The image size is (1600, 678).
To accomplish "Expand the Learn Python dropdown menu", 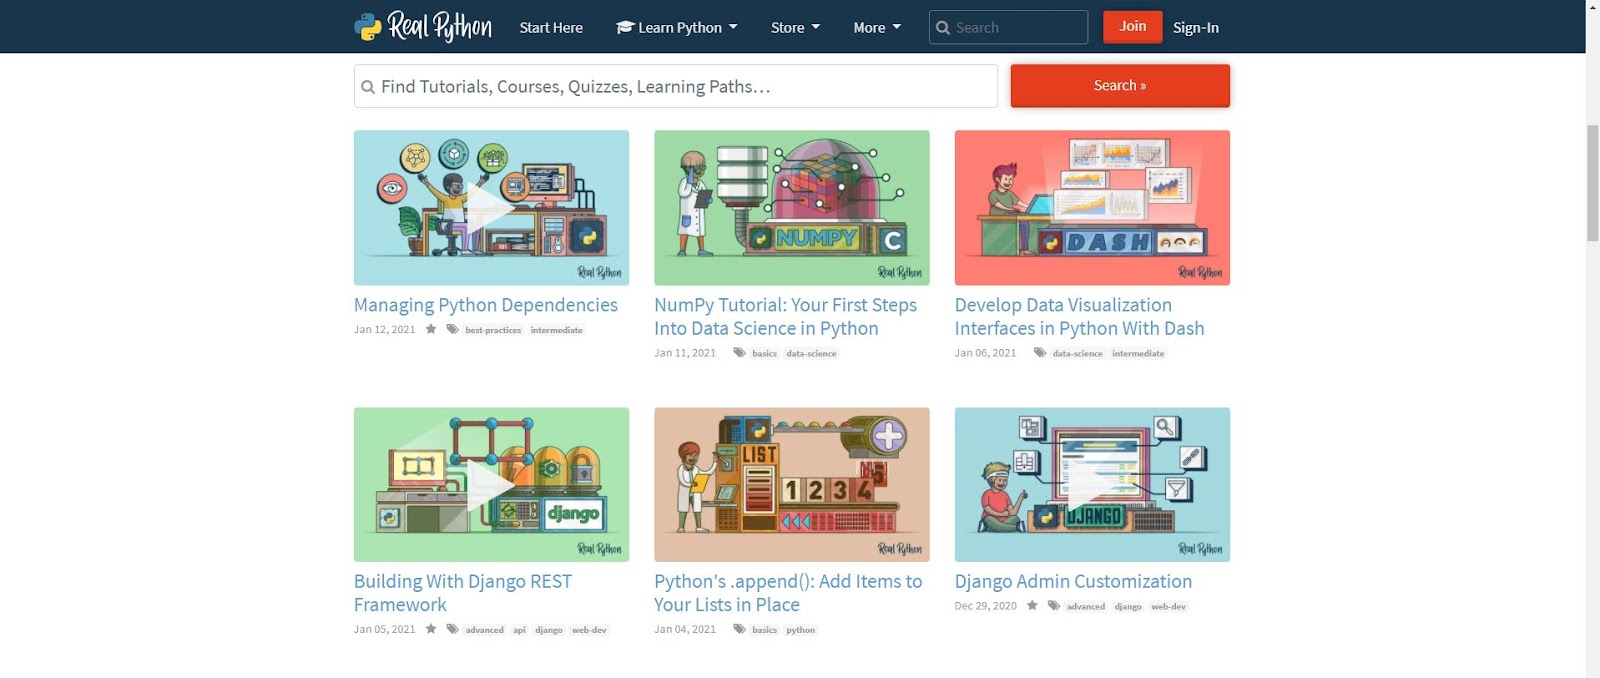I will [x=677, y=28].
